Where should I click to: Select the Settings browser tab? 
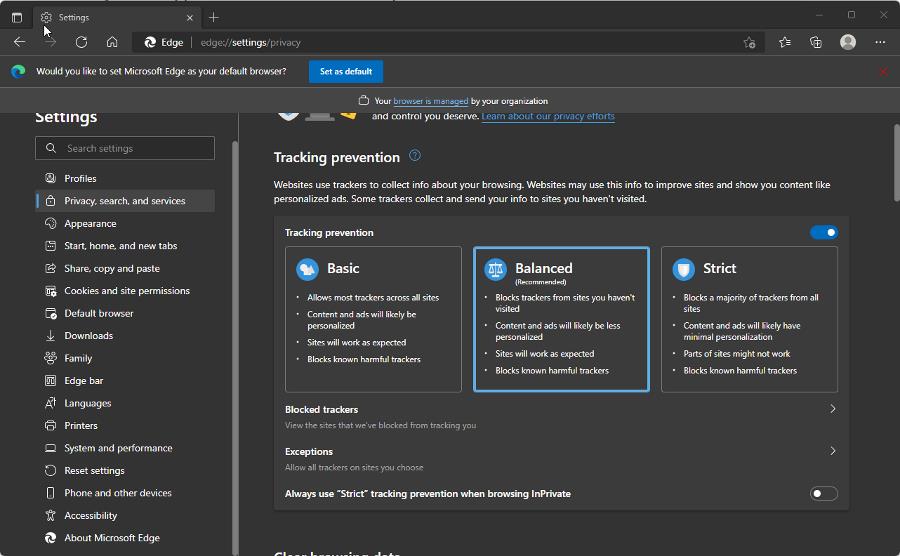[117, 17]
